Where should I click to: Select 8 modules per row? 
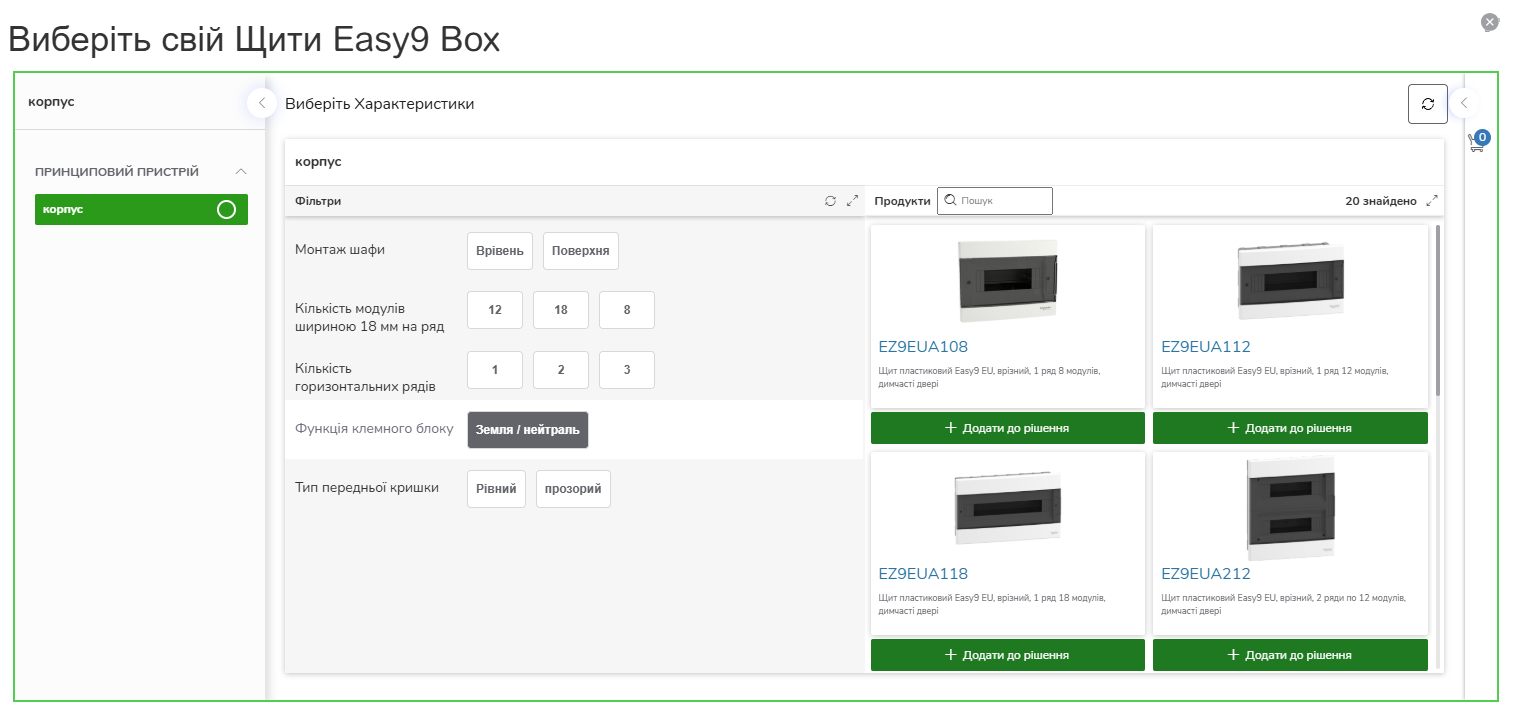point(627,310)
